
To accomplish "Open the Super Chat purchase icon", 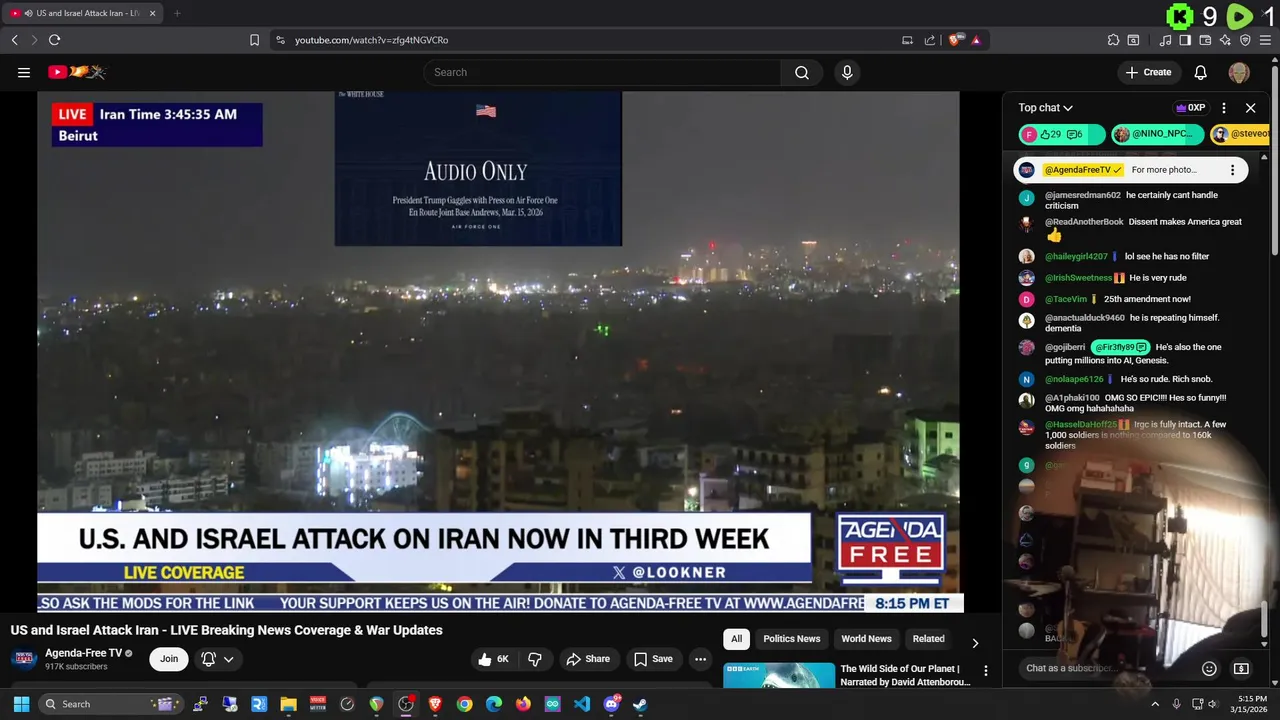I will click(1241, 668).
